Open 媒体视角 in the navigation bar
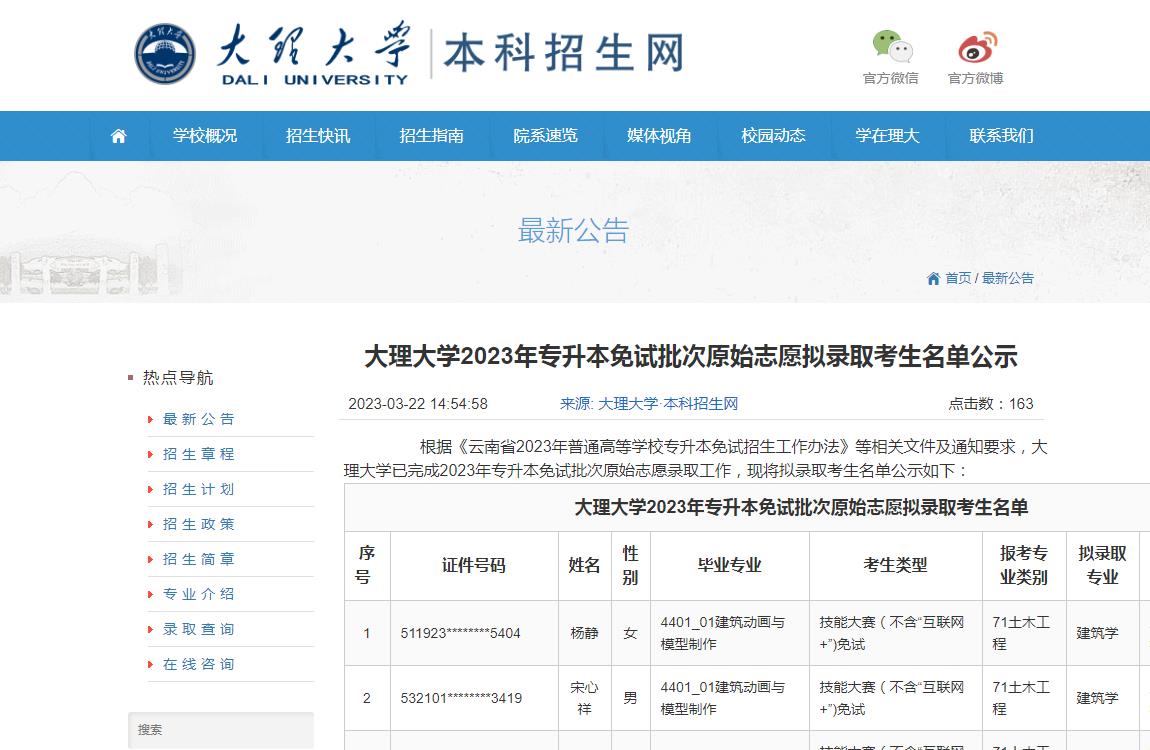This screenshot has height=750, width=1150. (x=659, y=136)
